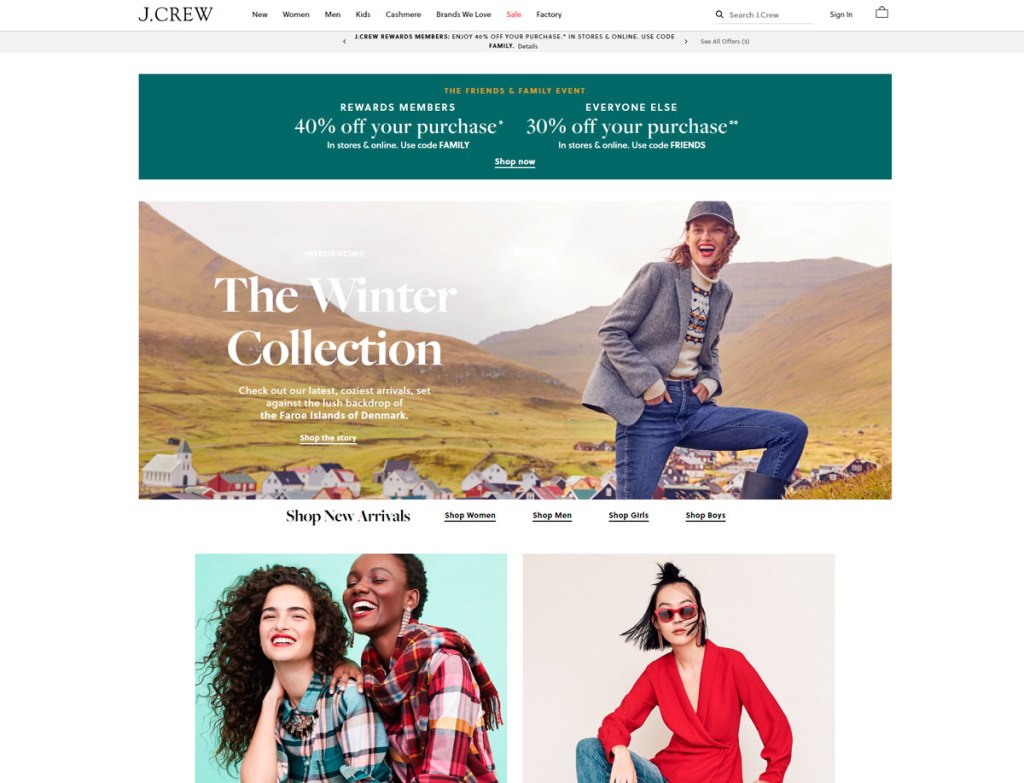Click the Search J.Crew input field
Screen dimensions: 1024x783
point(770,15)
